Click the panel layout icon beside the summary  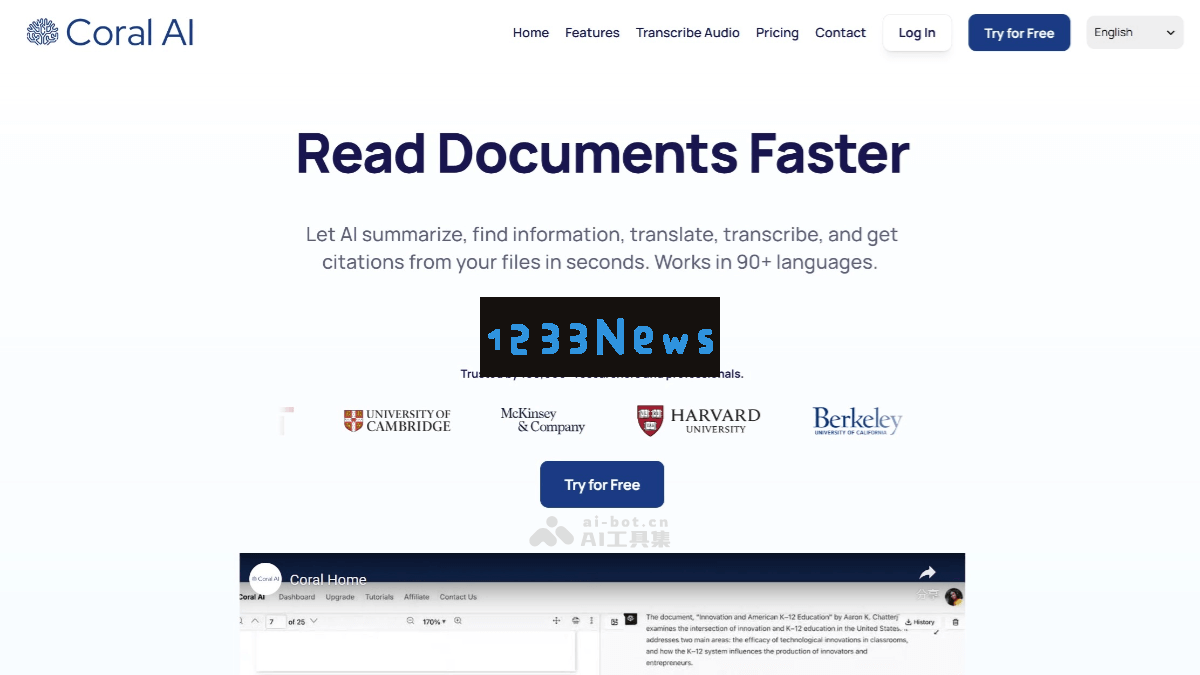(614, 621)
